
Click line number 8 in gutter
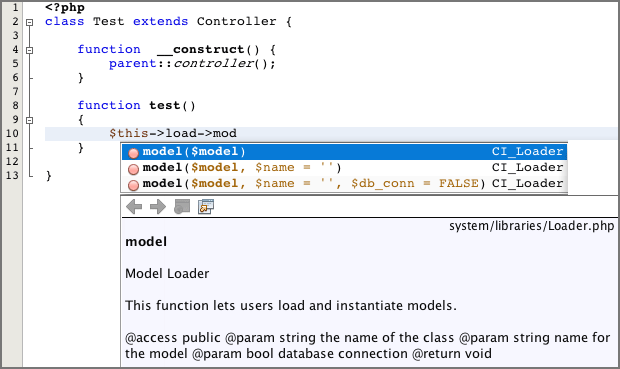click(15, 105)
